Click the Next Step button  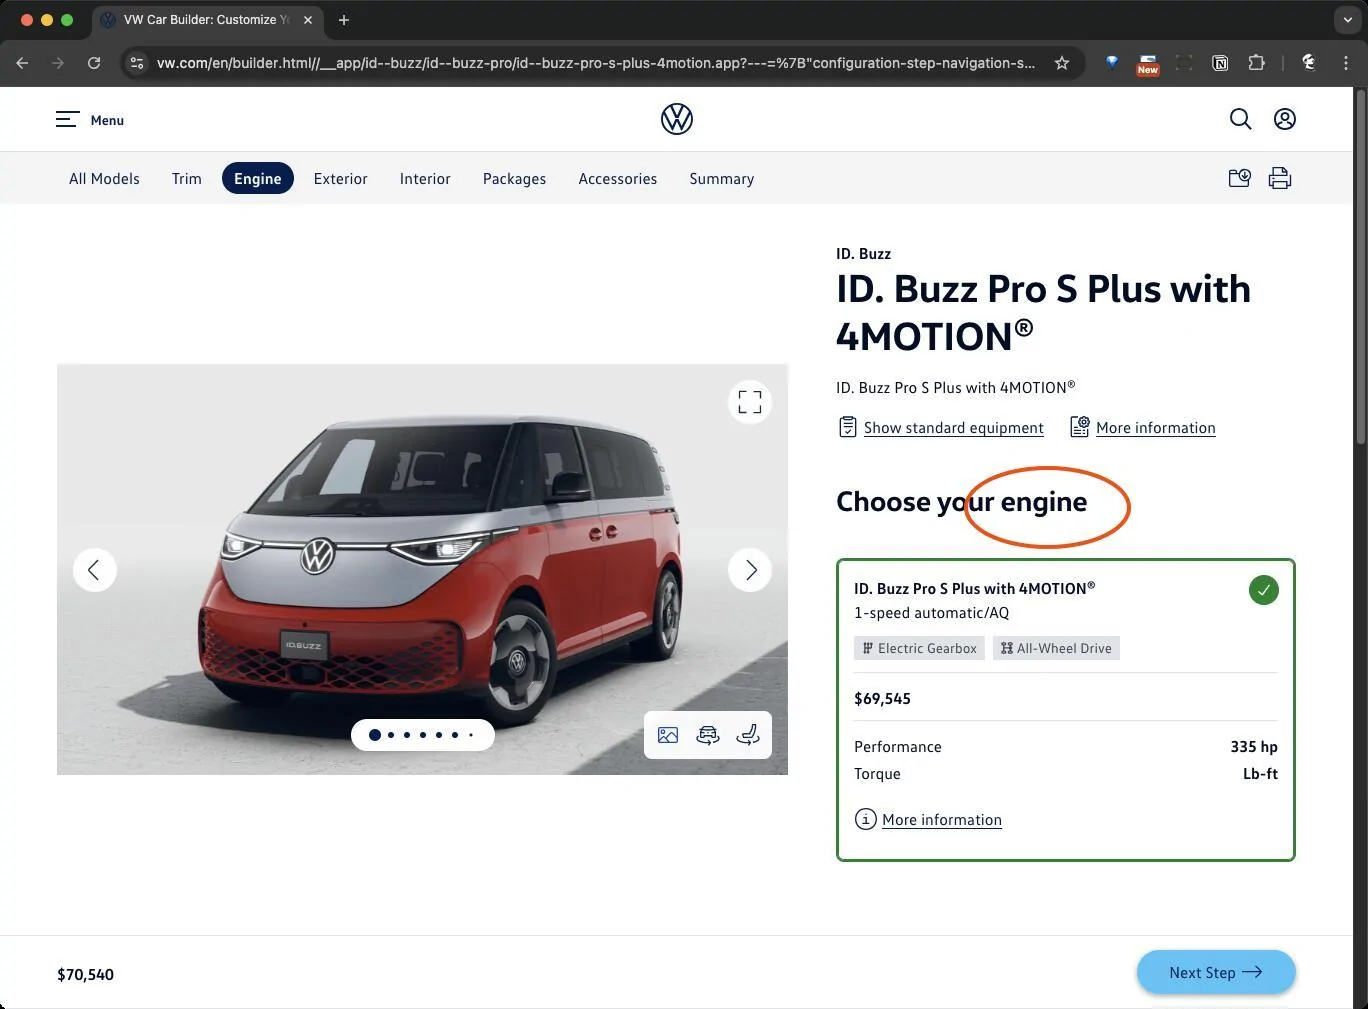1216,972
